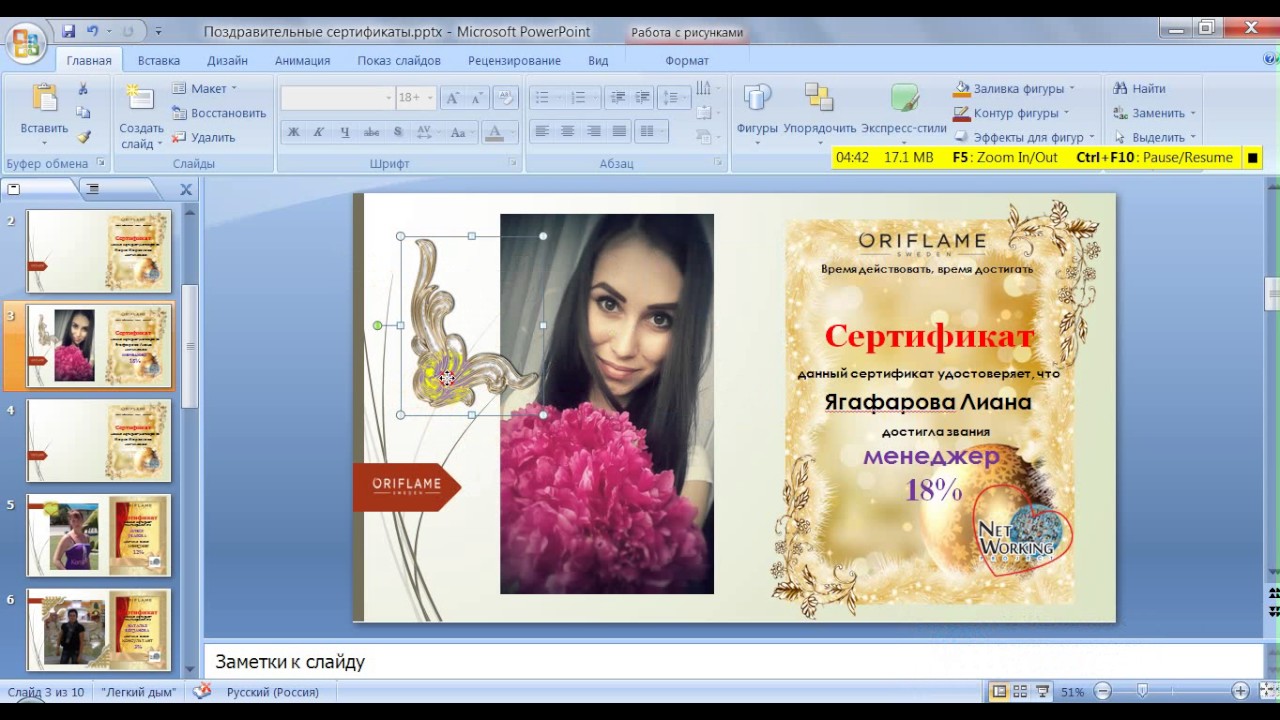The height and width of the screenshot is (720, 1280).
Task: Center the text in Абзац group
Action: pos(568,131)
